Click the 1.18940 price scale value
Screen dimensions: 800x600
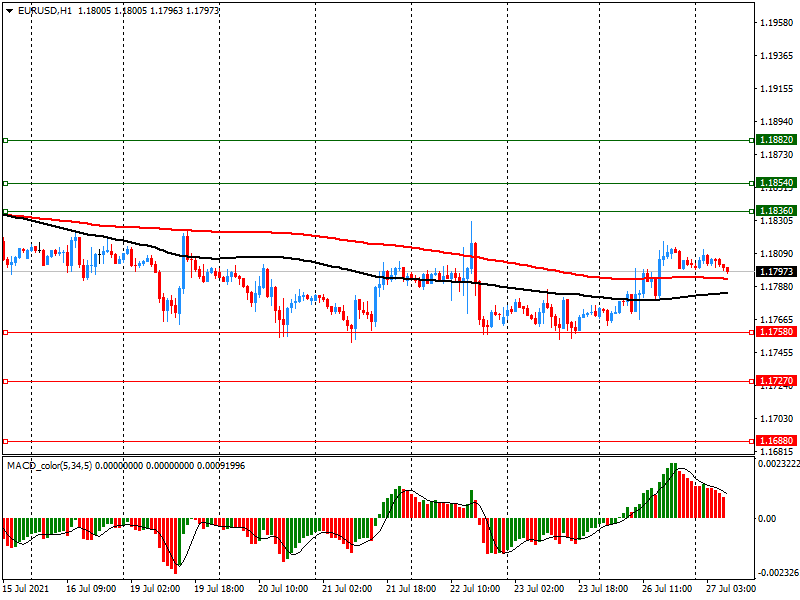[x=777, y=121]
